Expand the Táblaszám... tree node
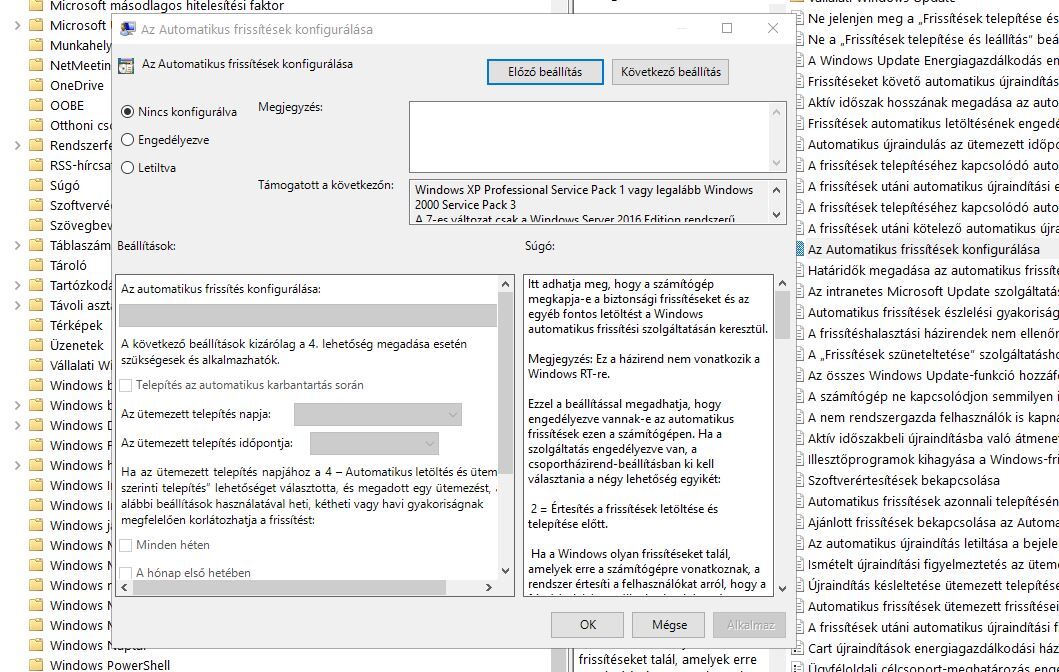 click(18, 245)
